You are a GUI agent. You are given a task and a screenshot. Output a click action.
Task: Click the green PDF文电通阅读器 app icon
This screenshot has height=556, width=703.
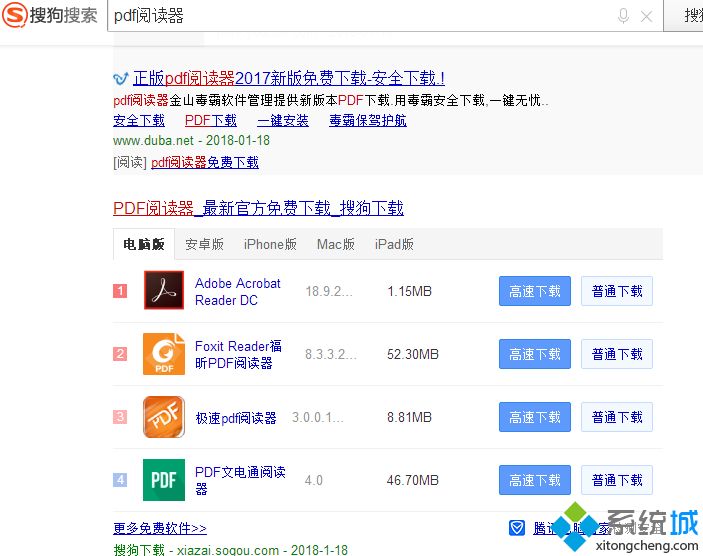(x=164, y=480)
